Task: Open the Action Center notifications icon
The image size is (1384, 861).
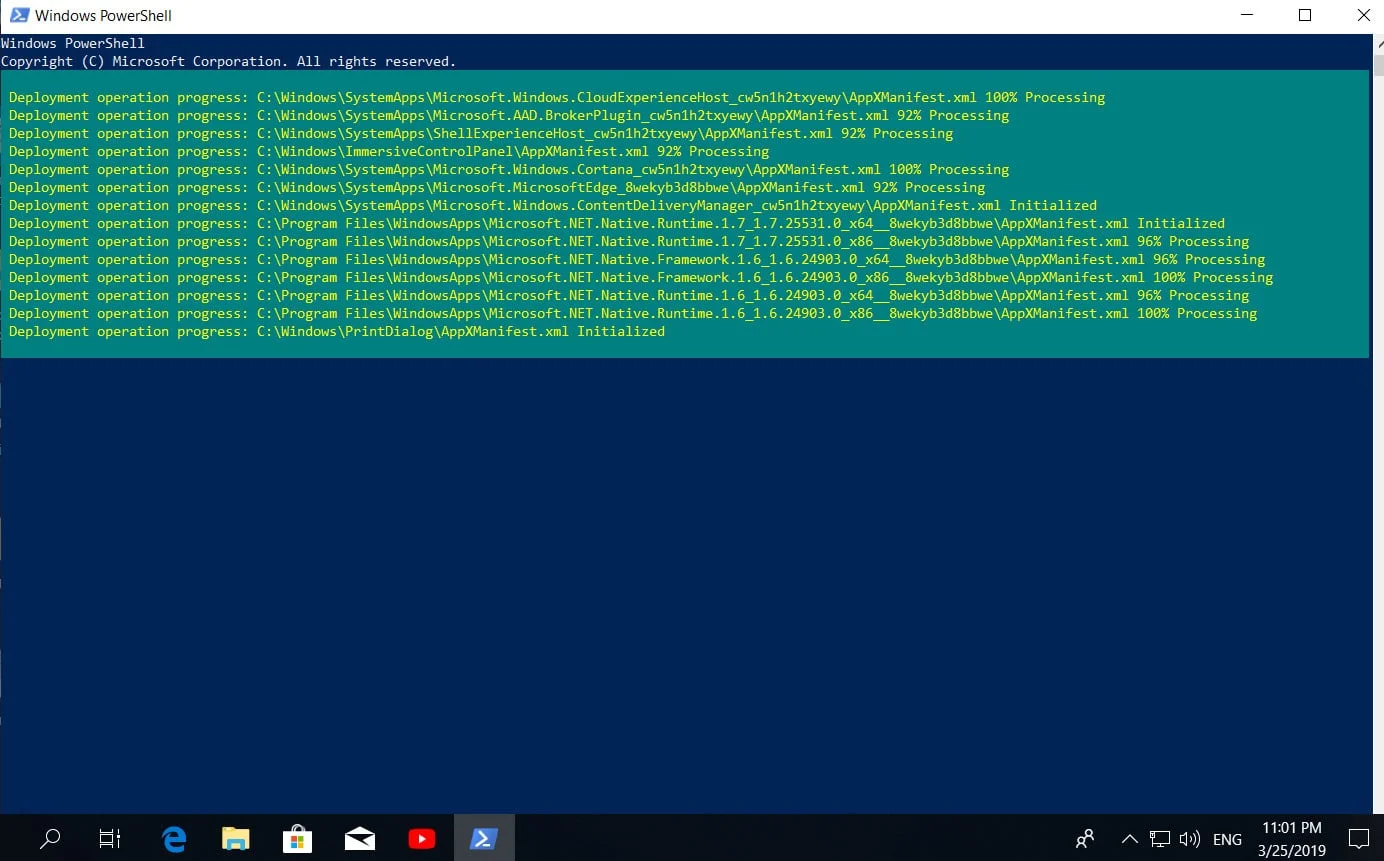Action: [x=1358, y=839]
